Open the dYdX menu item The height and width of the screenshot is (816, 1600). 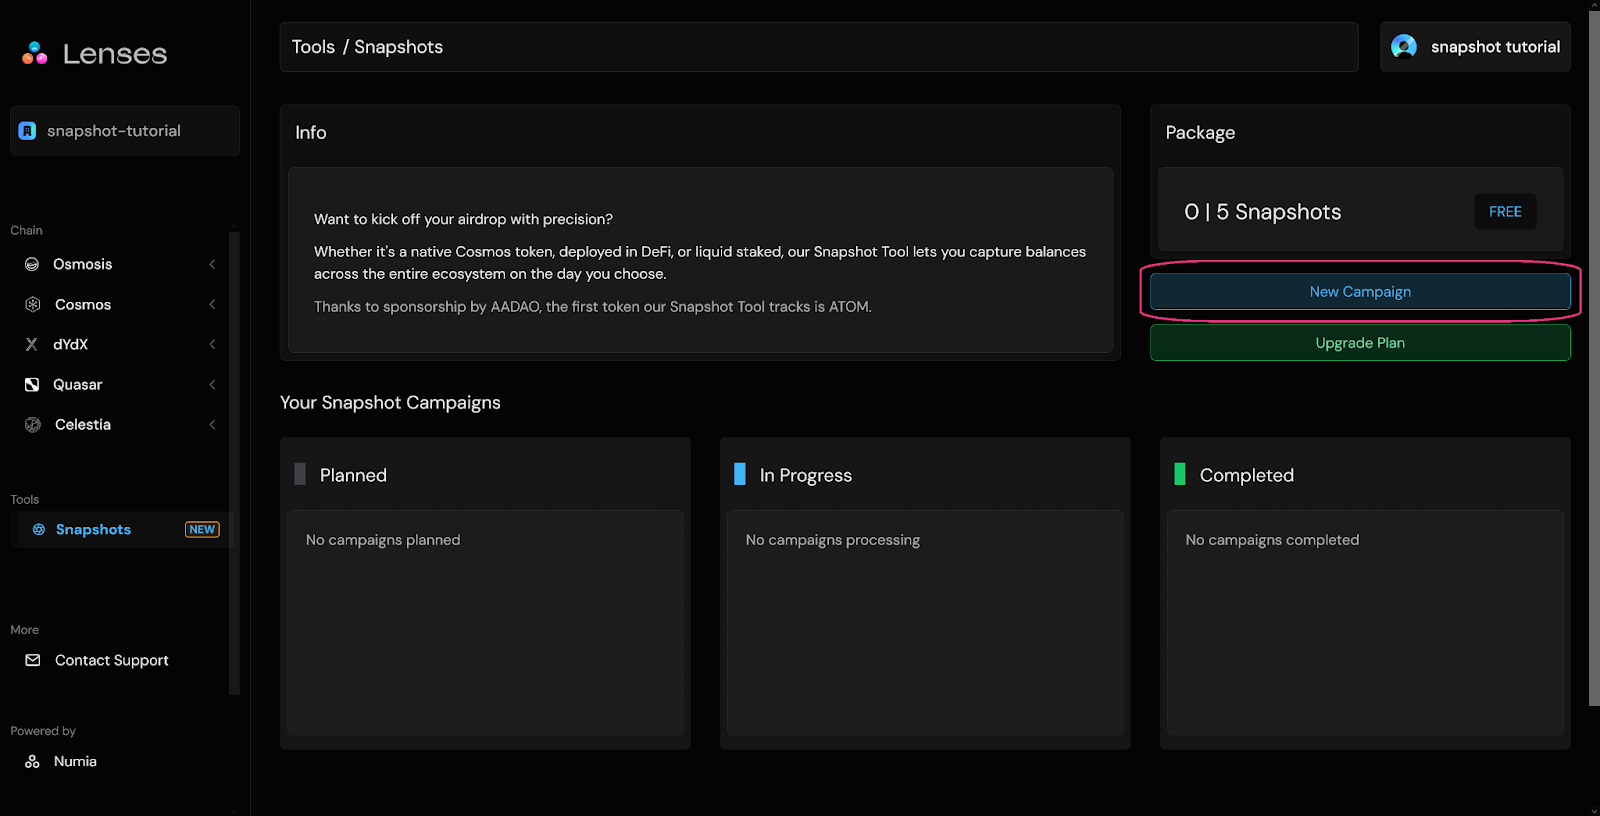pyautogui.click(x=120, y=344)
